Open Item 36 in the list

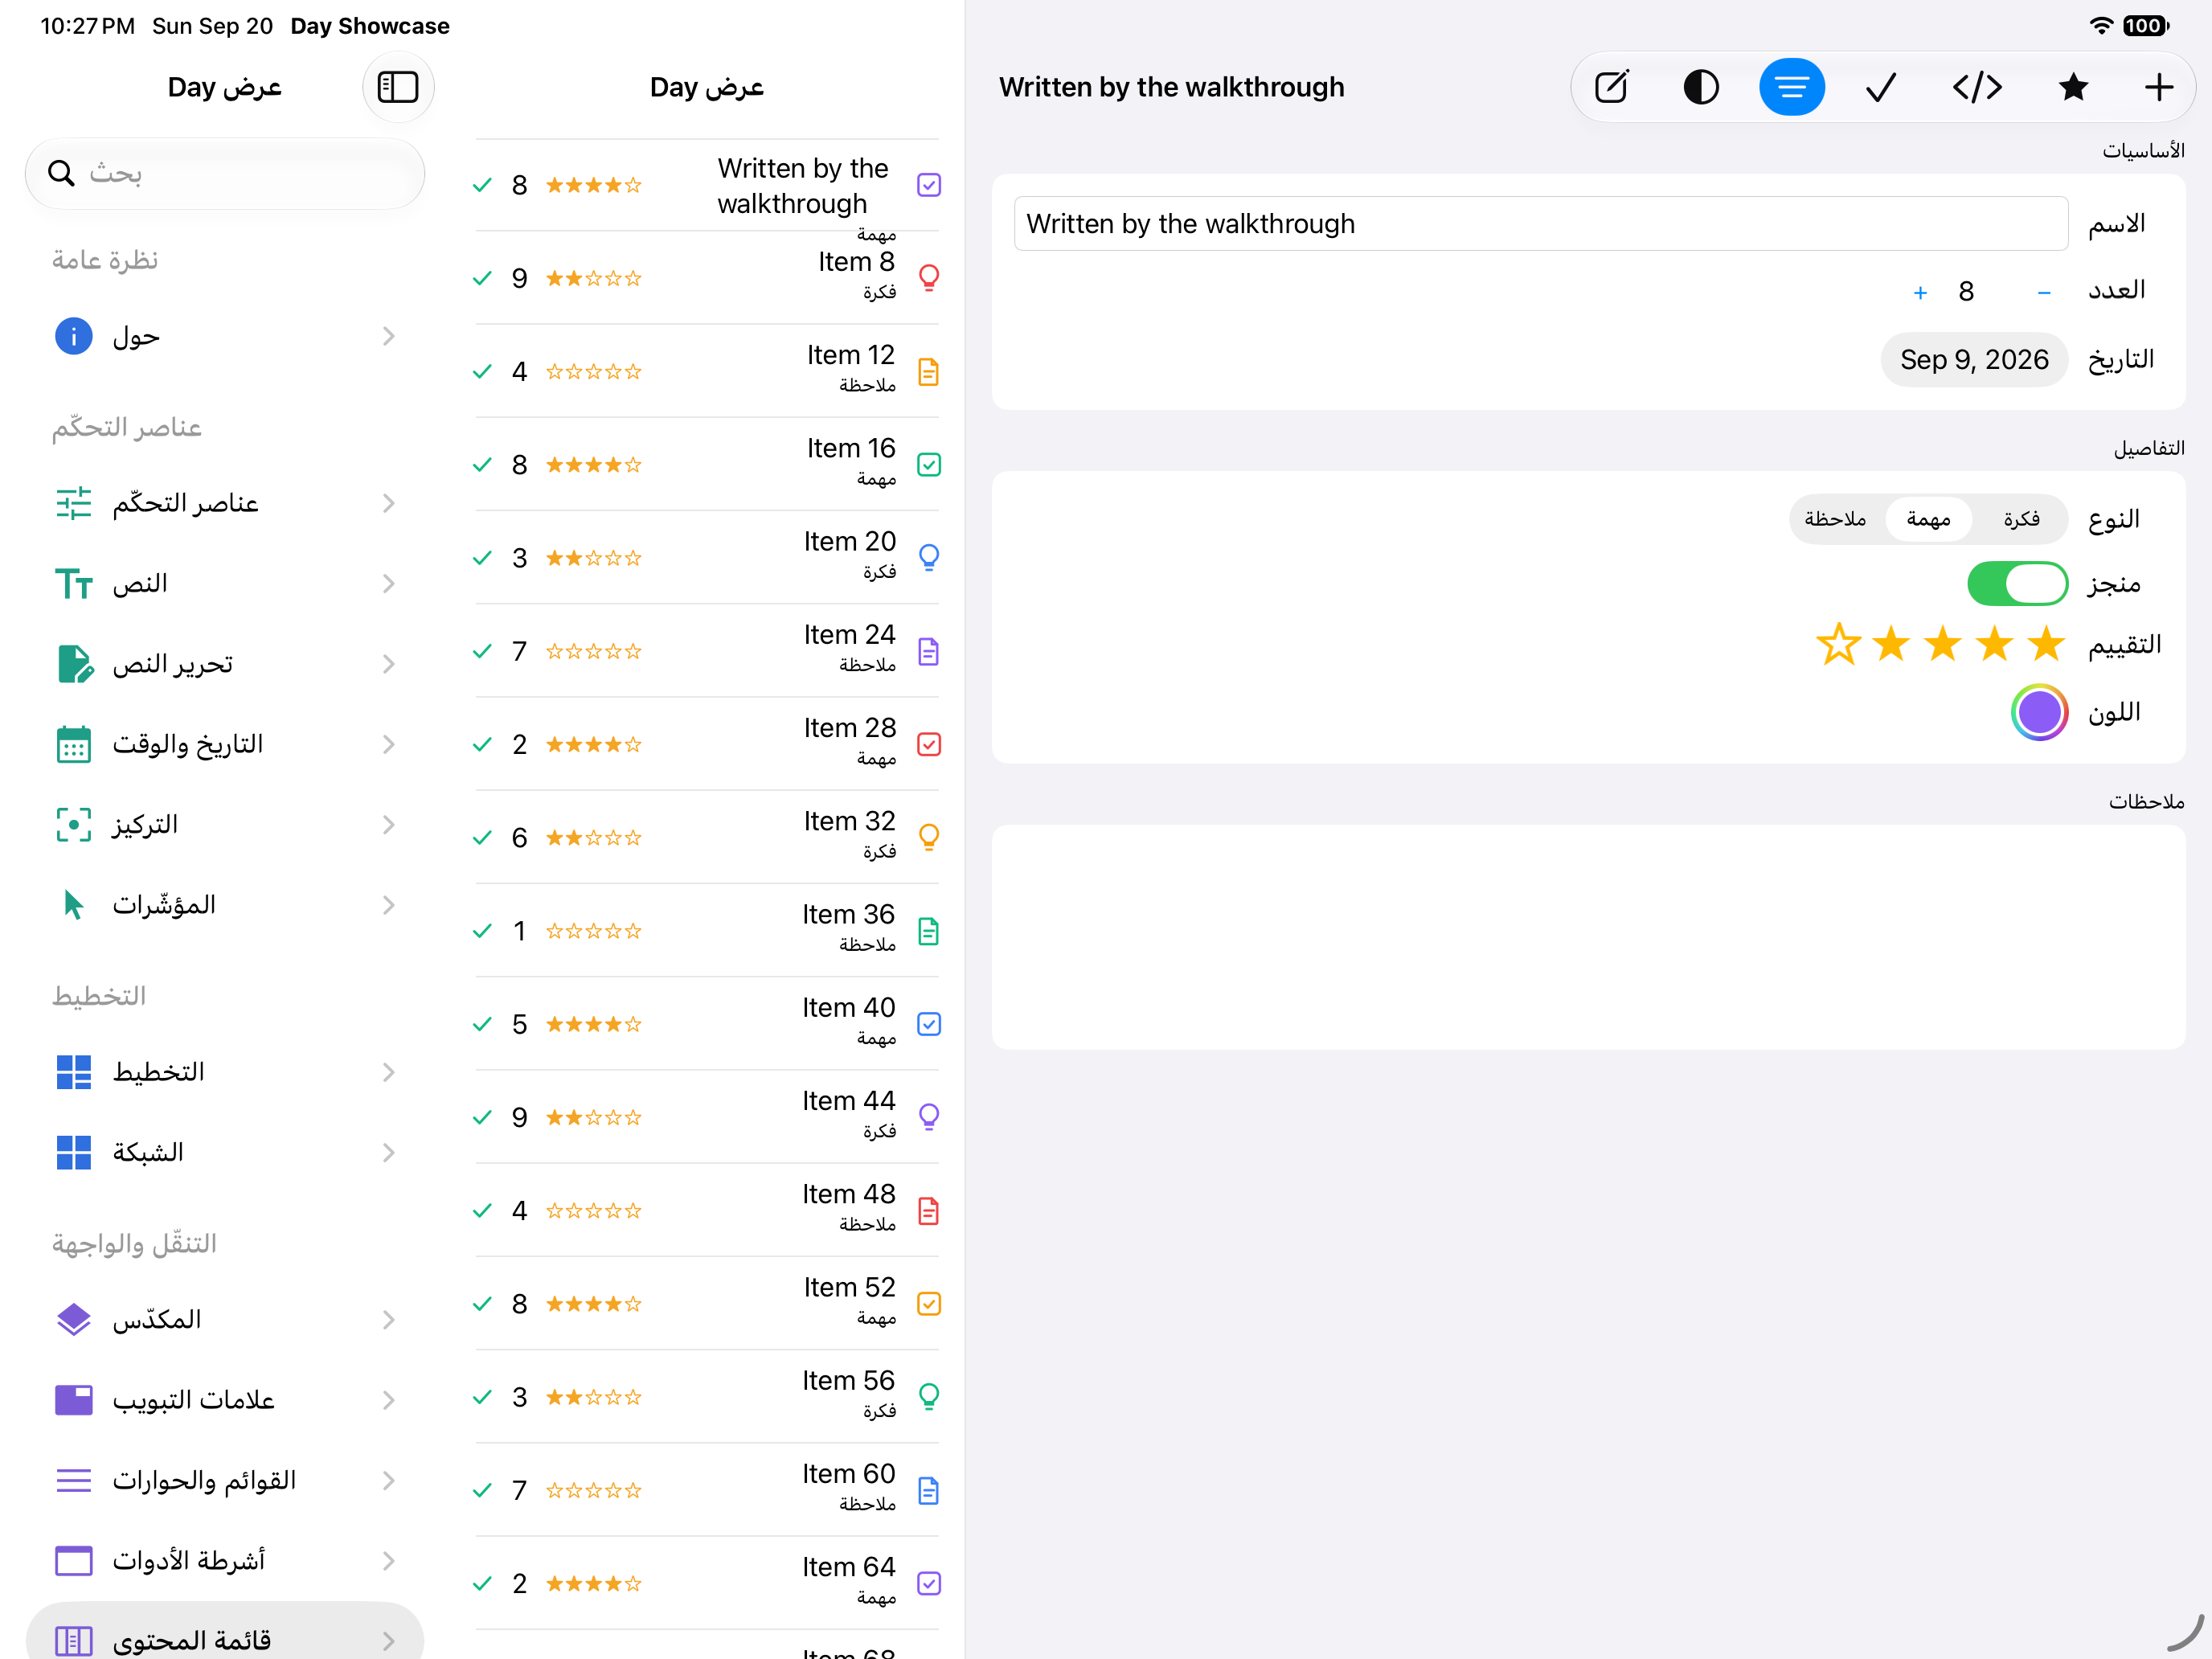point(706,930)
